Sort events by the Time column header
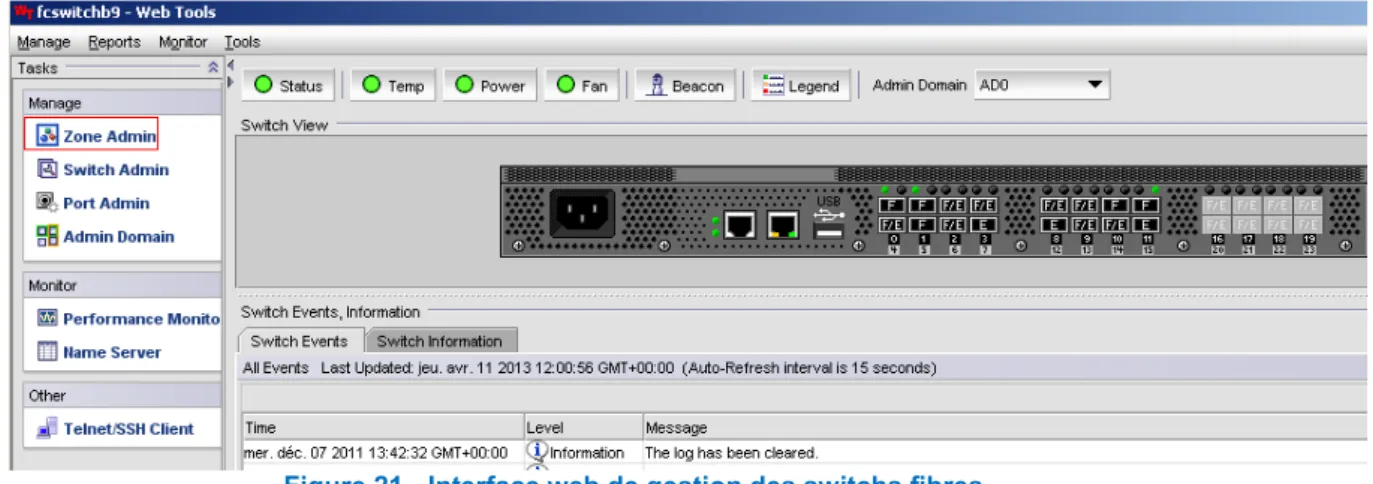The height and width of the screenshot is (484, 1373). pos(383,428)
